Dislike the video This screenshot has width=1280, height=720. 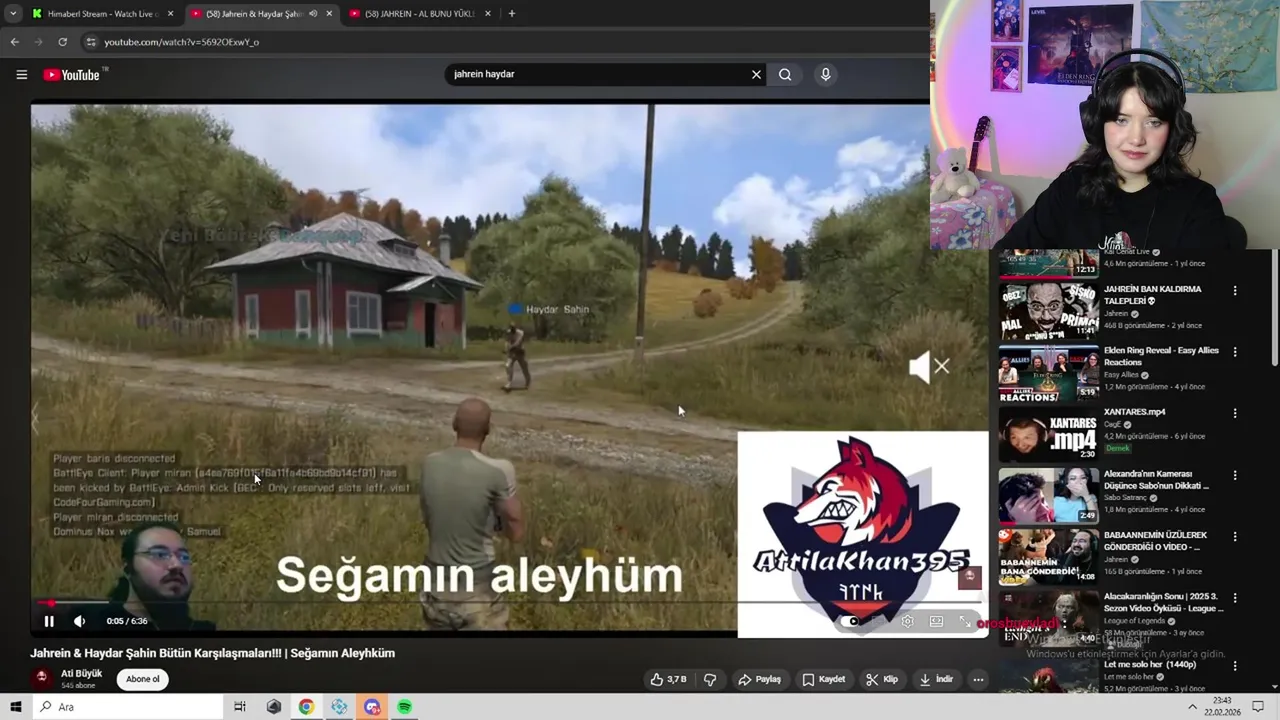(710, 679)
